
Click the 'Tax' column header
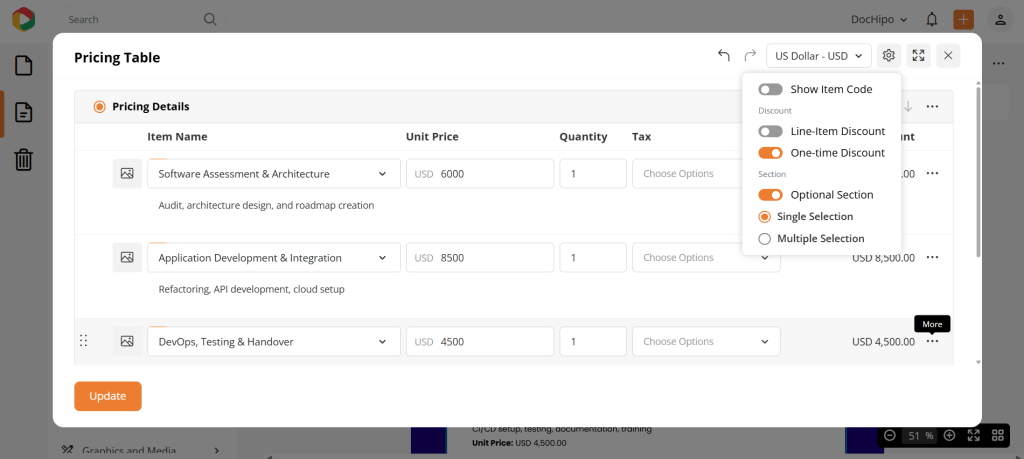point(641,136)
